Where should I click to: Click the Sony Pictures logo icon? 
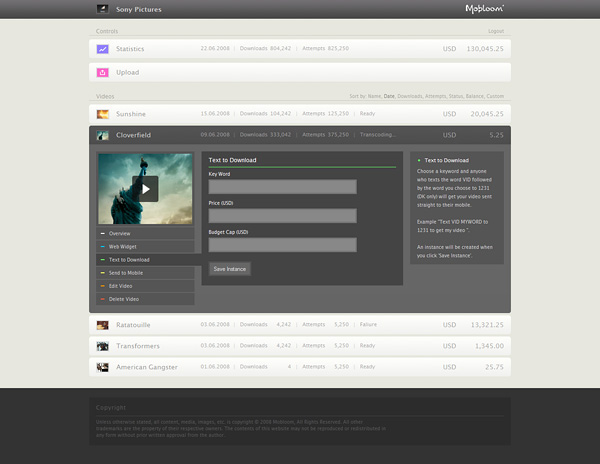(103, 9)
